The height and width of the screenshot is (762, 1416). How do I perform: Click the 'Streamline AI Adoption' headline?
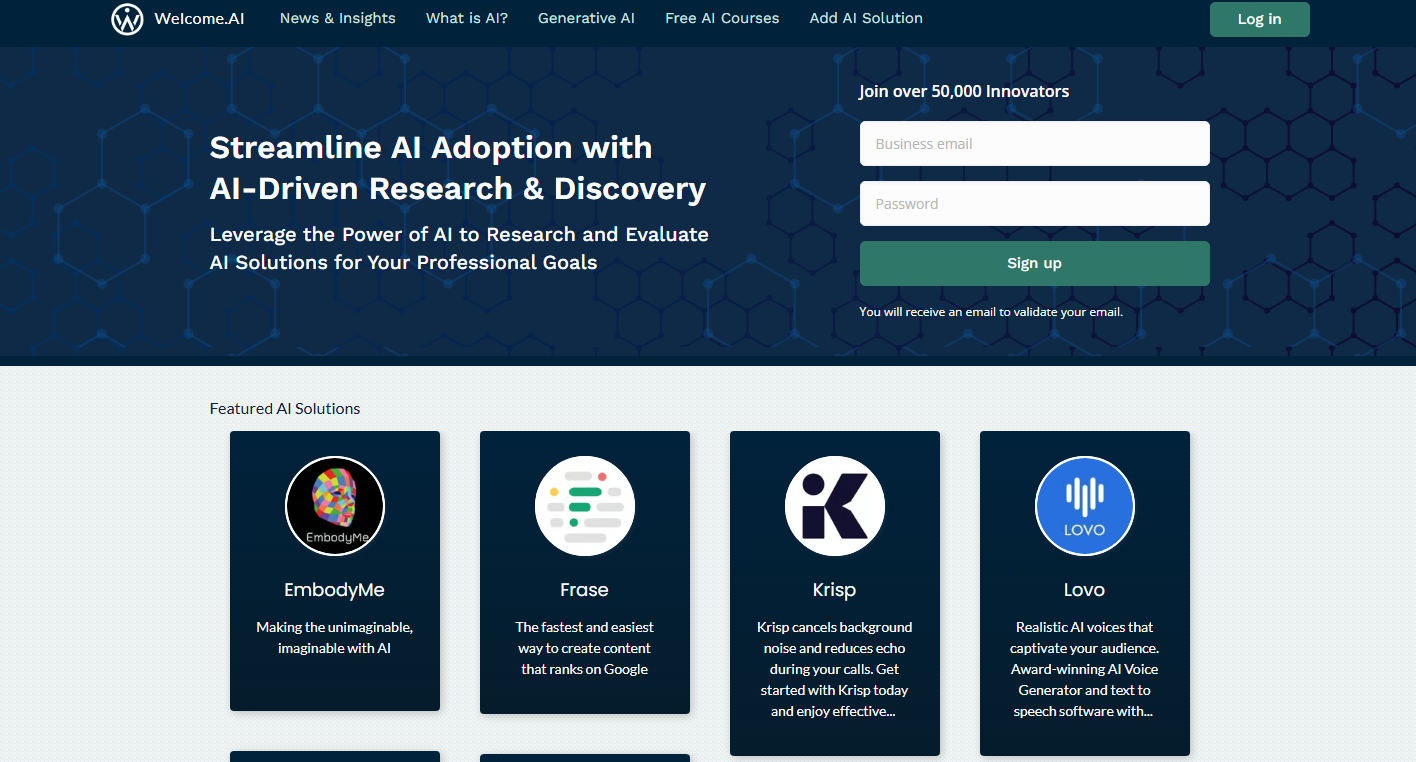pyautogui.click(x=458, y=168)
